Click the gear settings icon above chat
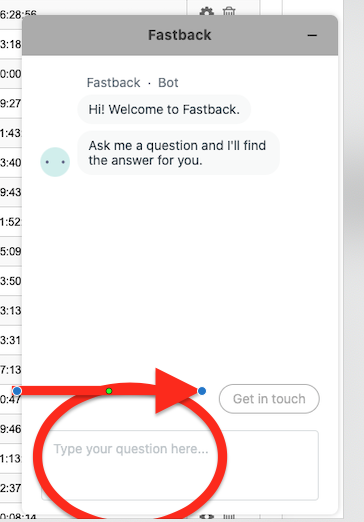 (206, 11)
